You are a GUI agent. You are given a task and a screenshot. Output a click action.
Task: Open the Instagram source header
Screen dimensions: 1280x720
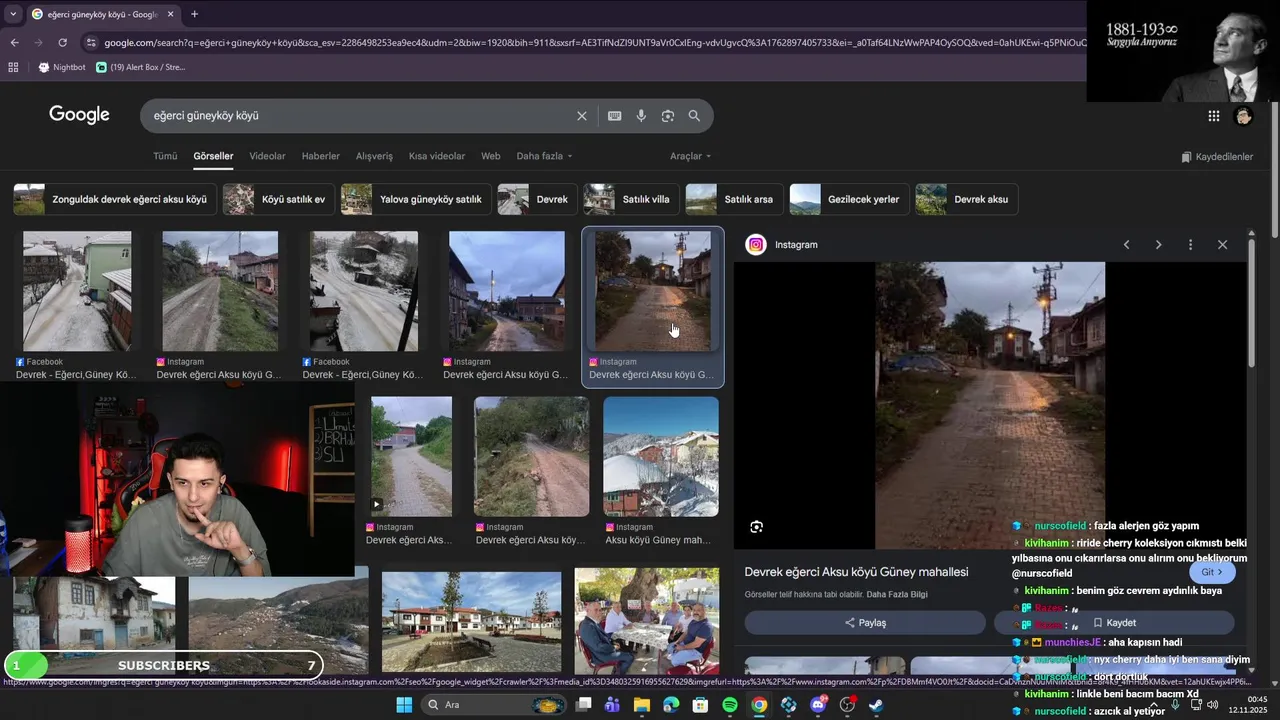click(782, 245)
